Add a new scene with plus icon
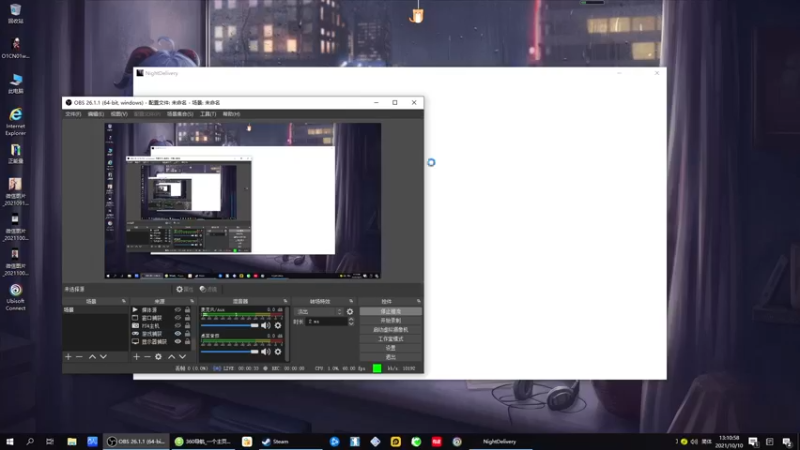 point(68,357)
